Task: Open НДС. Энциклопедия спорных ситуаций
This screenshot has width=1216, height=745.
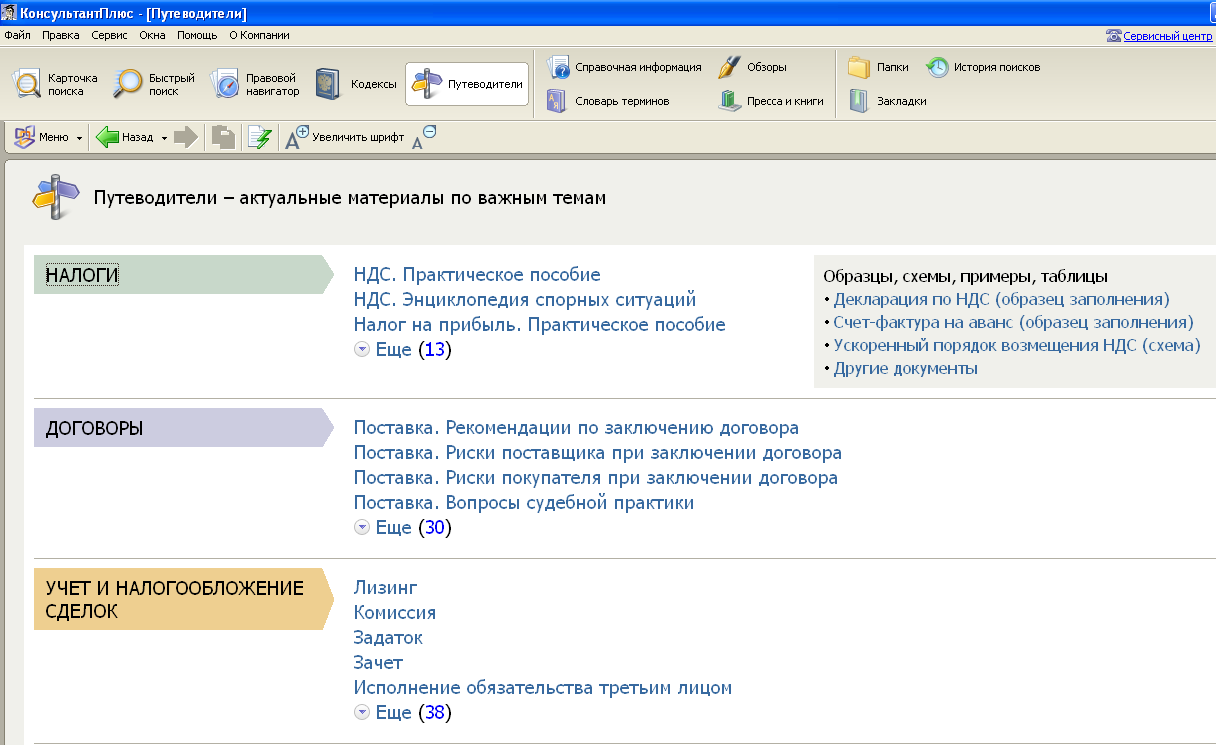Action: [x=525, y=299]
